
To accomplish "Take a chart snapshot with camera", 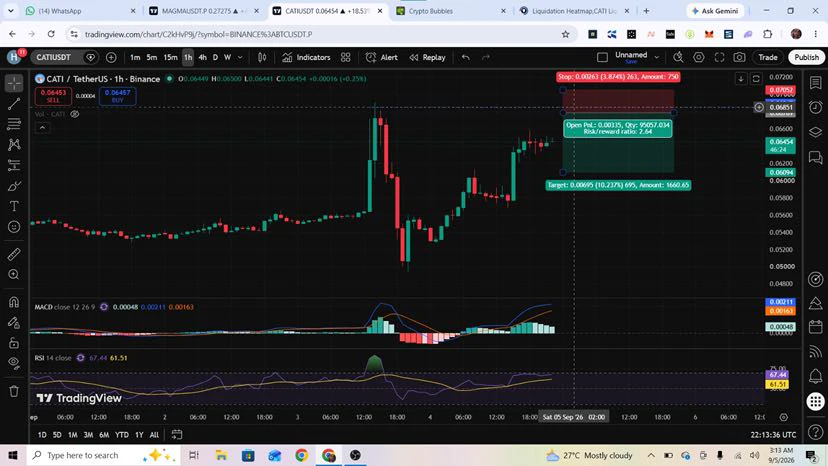I will pyautogui.click(x=739, y=57).
